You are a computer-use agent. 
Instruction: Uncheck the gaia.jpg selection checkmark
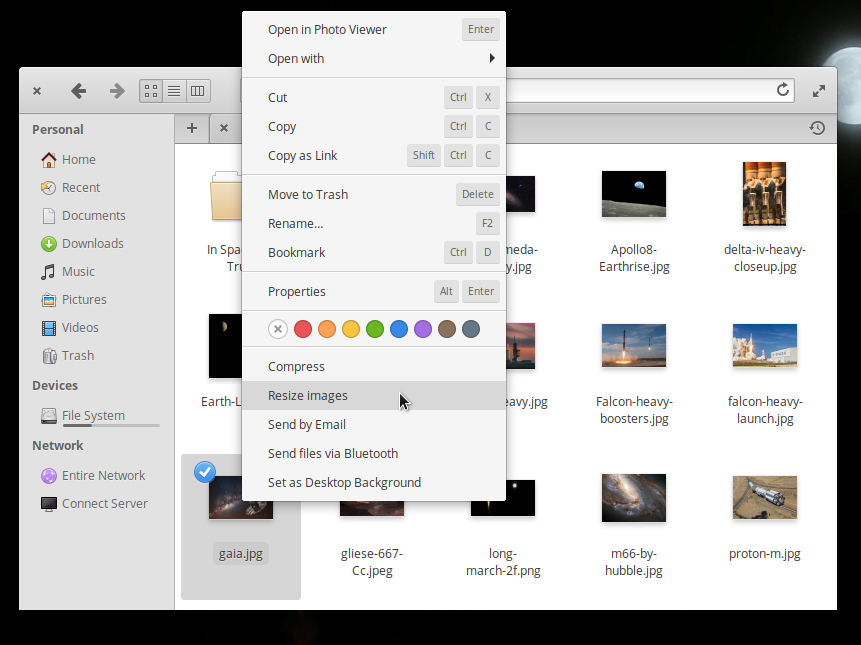point(205,472)
